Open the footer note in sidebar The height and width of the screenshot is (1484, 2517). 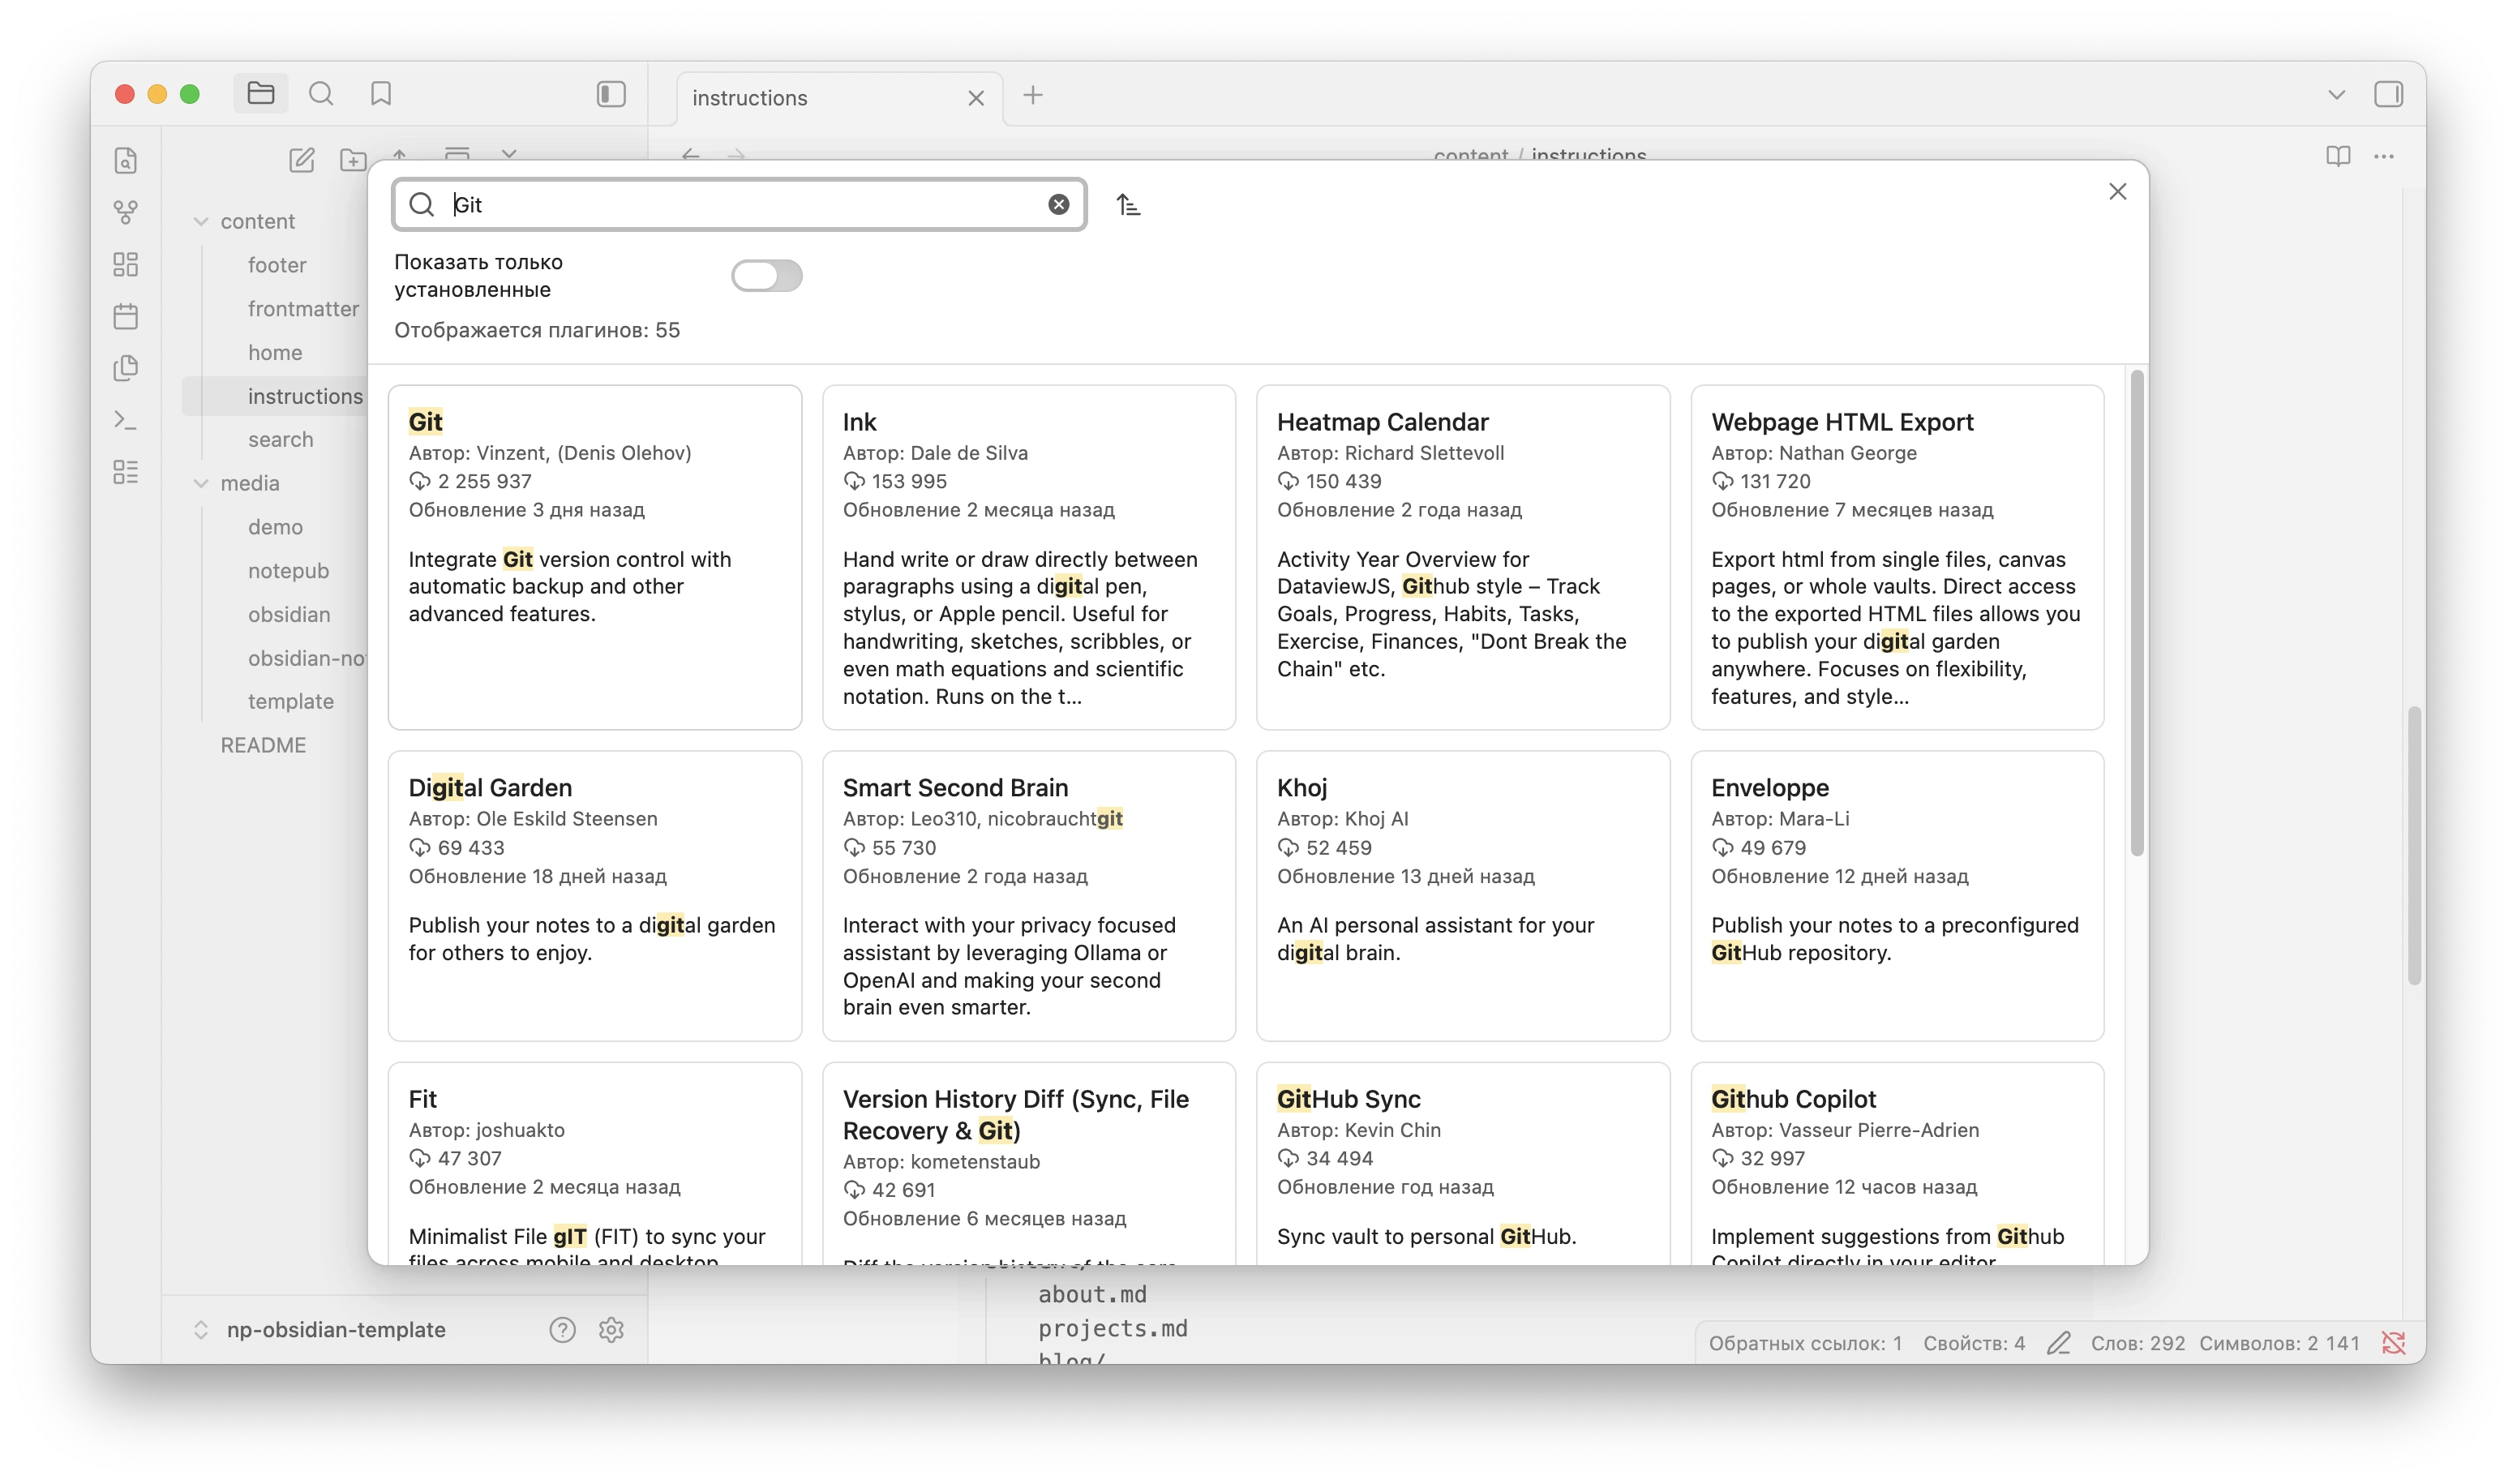[x=277, y=265]
